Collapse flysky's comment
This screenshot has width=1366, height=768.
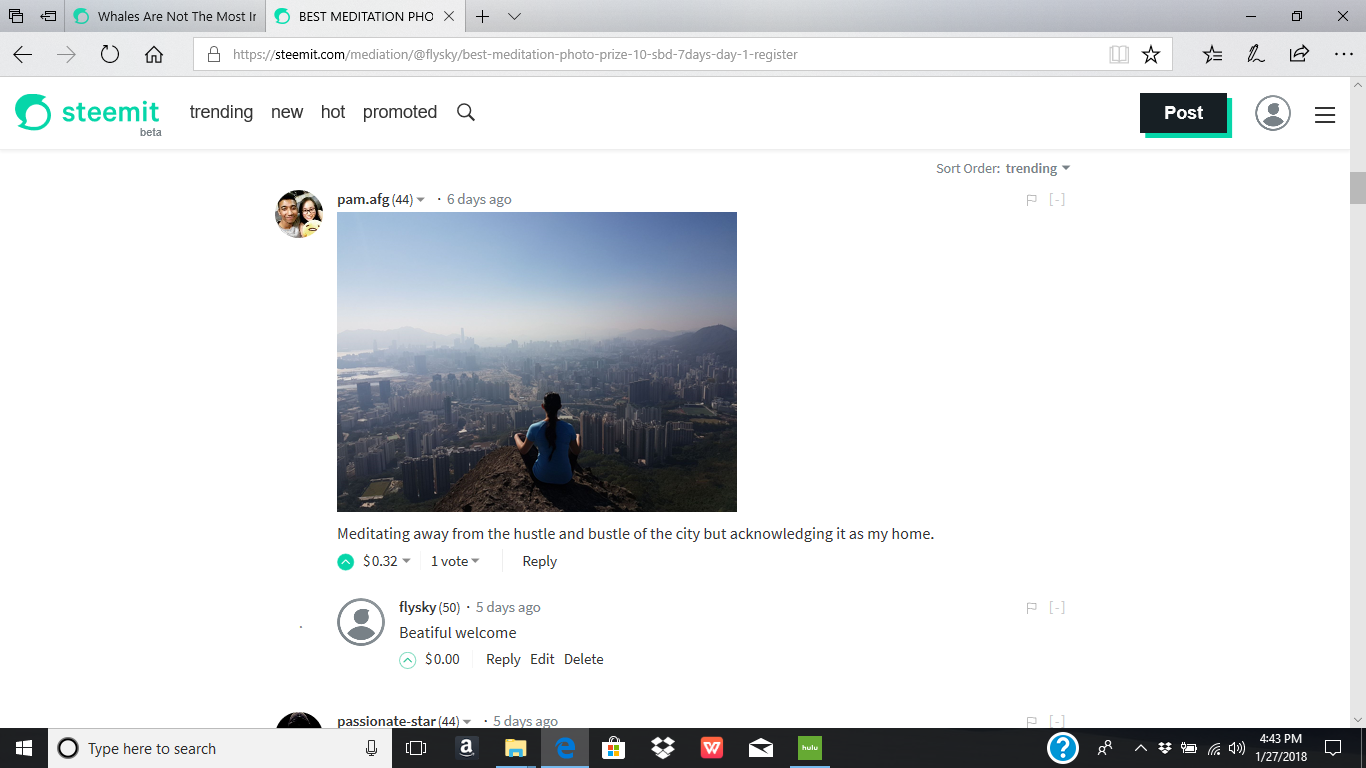[x=1057, y=608]
